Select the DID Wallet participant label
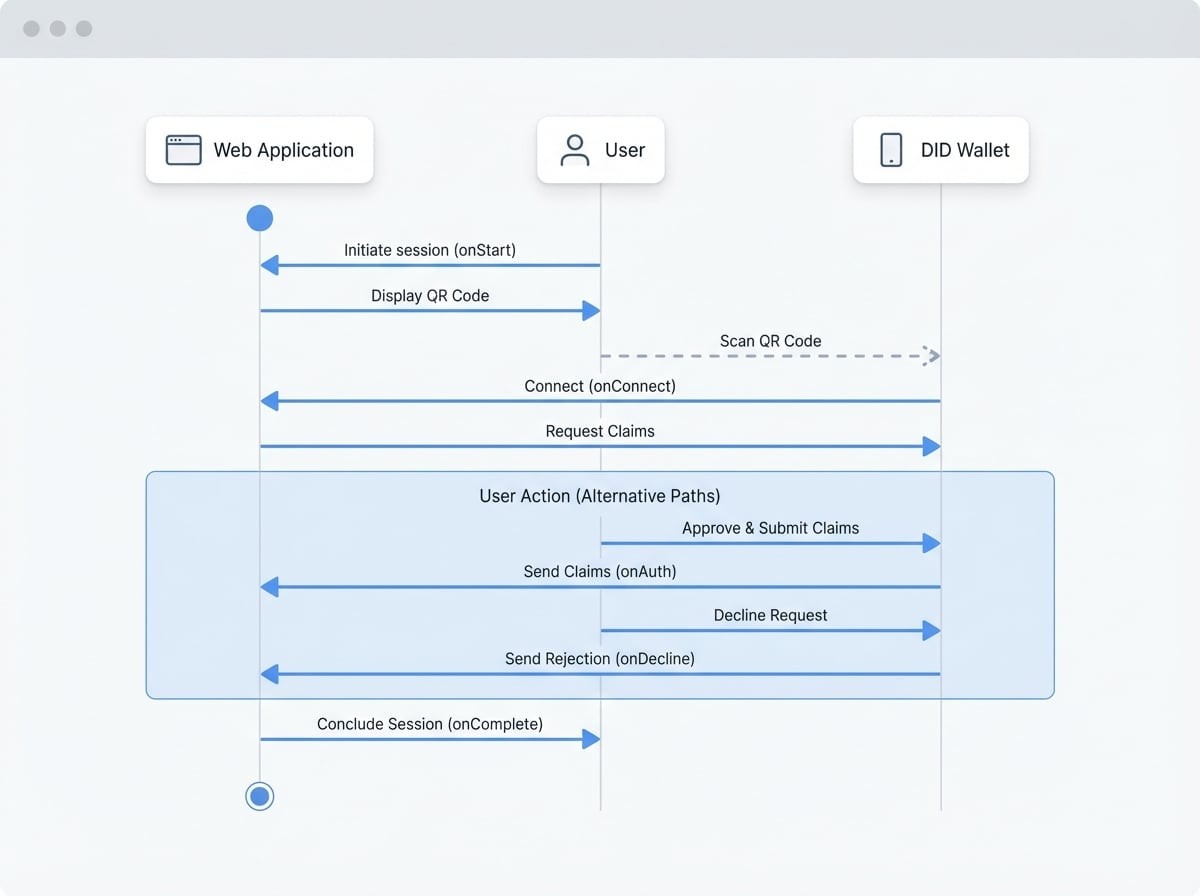This screenshot has width=1200, height=896. point(965,150)
